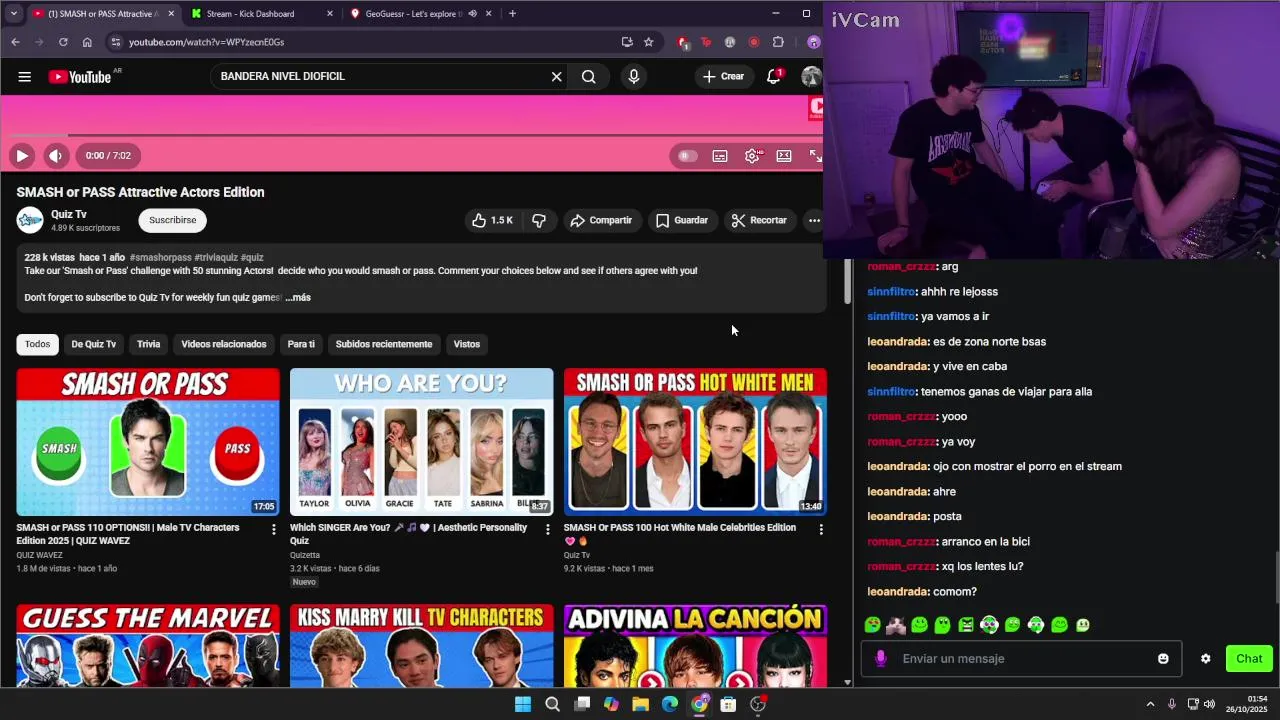The height and width of the screenshot is (720, 1280).
Task: Select the De Quiz Tv chip
Action: (93, 344)
